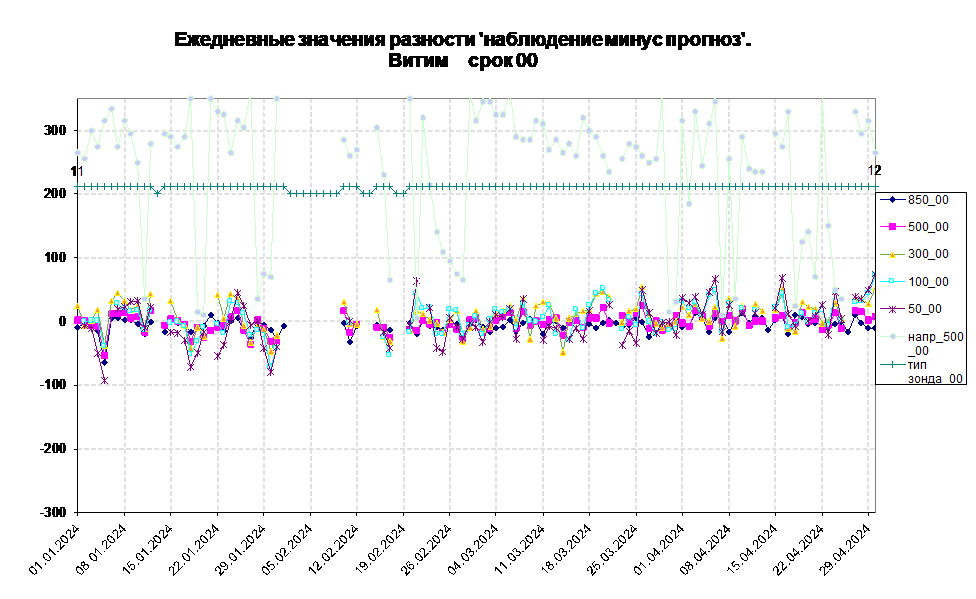Viewport: 976px width, 599px height.
Task: Select the 18.03.2024 date axis label
Action: point(567,549)
